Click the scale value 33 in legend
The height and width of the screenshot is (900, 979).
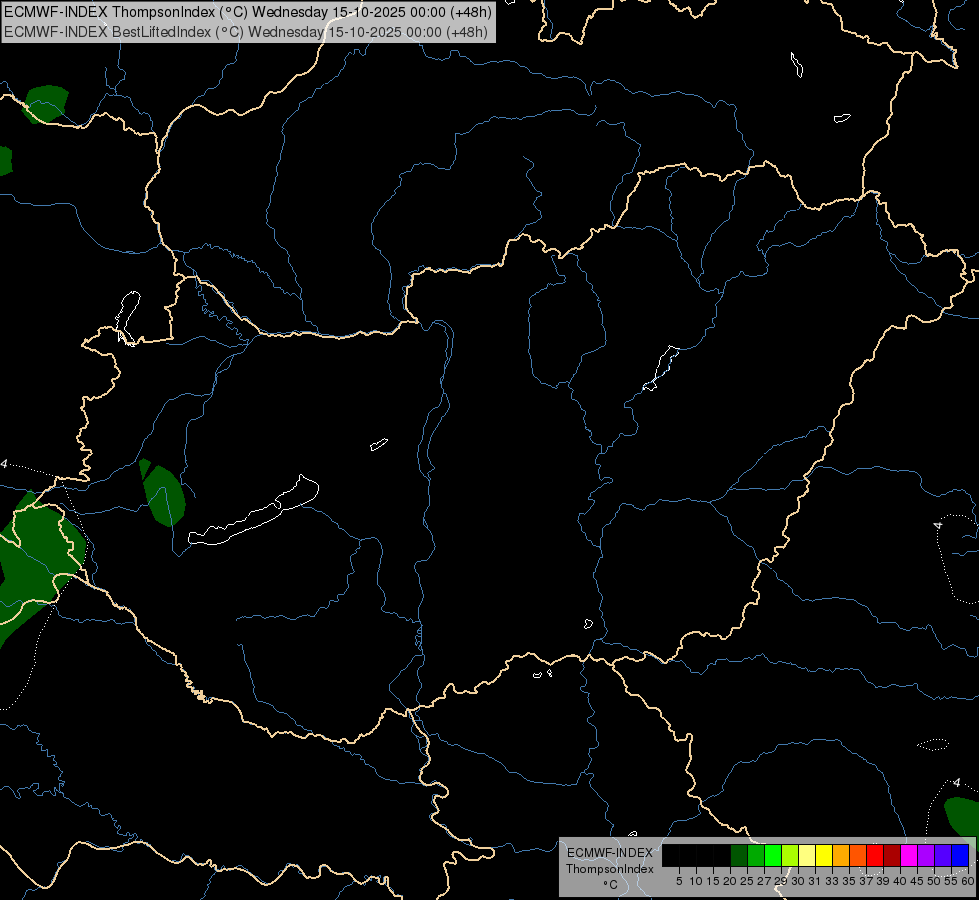pyautogui.click(x=832, y=881)
